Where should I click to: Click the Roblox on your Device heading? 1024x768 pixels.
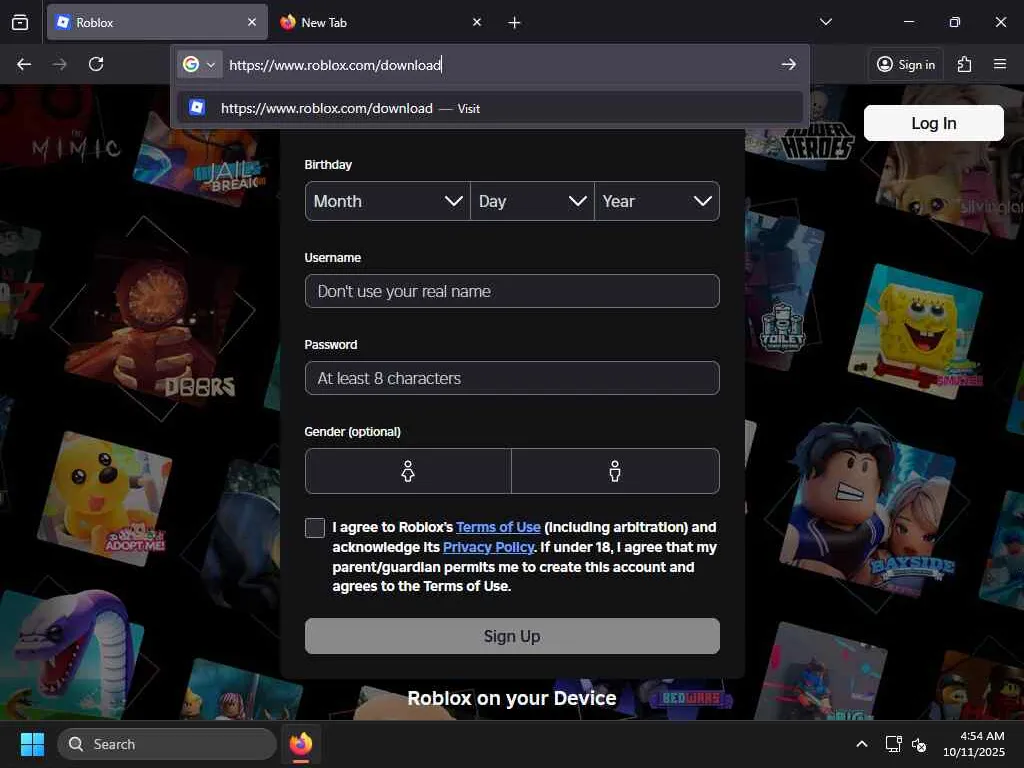(512, 698)
